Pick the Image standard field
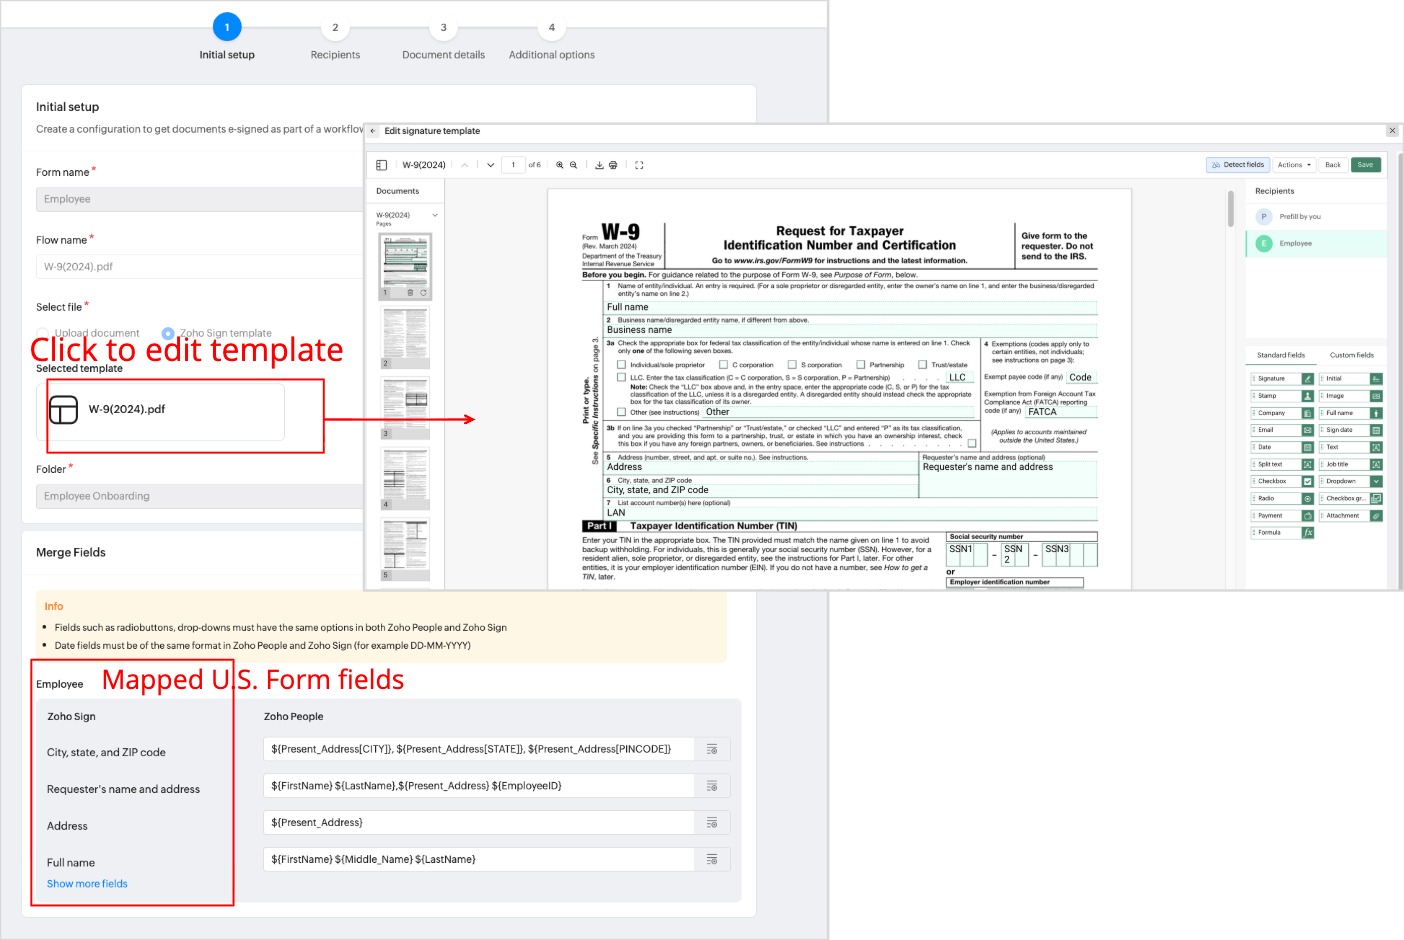This screenshot has height=940, width=1404. pyautogui.click(x=1351, y=396)
